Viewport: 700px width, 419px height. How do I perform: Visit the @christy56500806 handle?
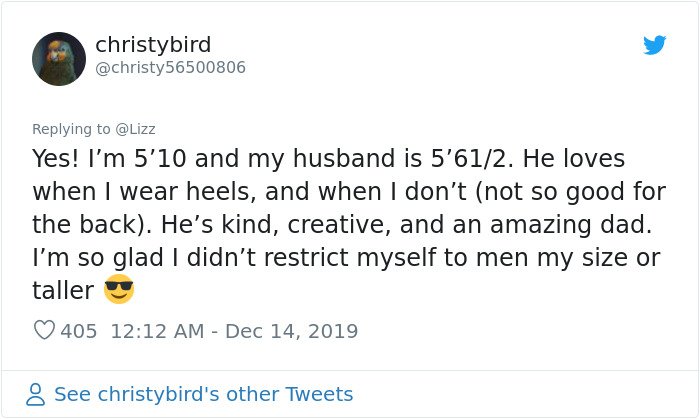coord(171,67)
